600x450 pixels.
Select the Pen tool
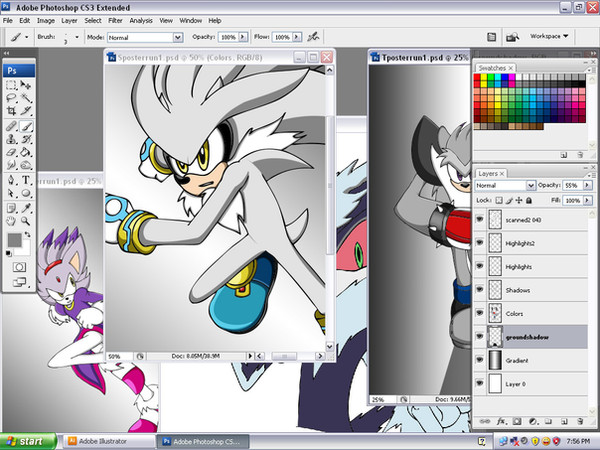tap(11, 180)
